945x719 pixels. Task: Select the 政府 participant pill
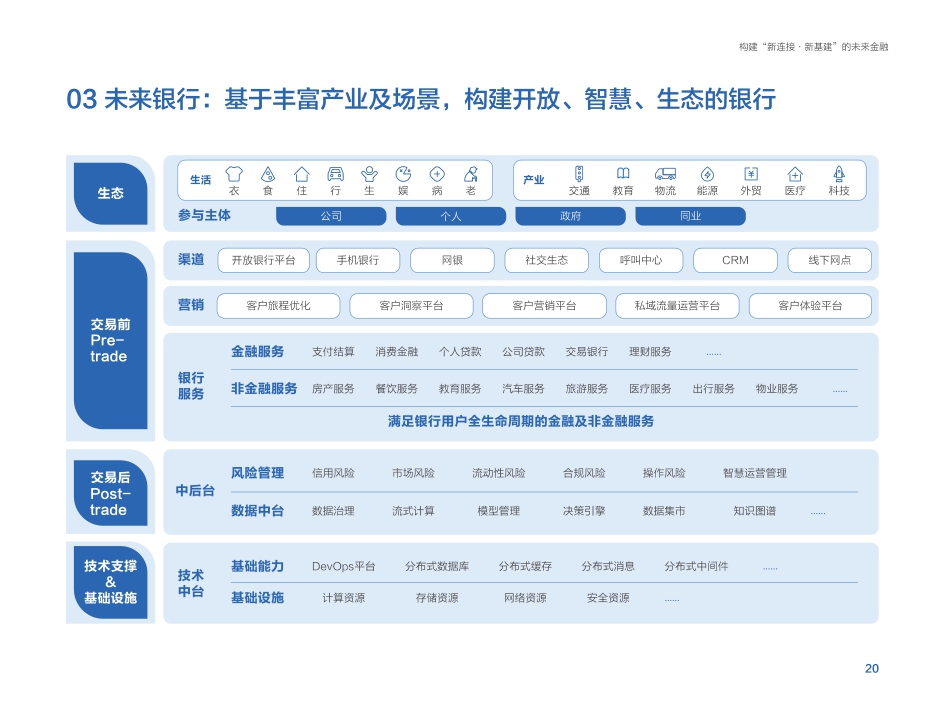coord(569,215)
